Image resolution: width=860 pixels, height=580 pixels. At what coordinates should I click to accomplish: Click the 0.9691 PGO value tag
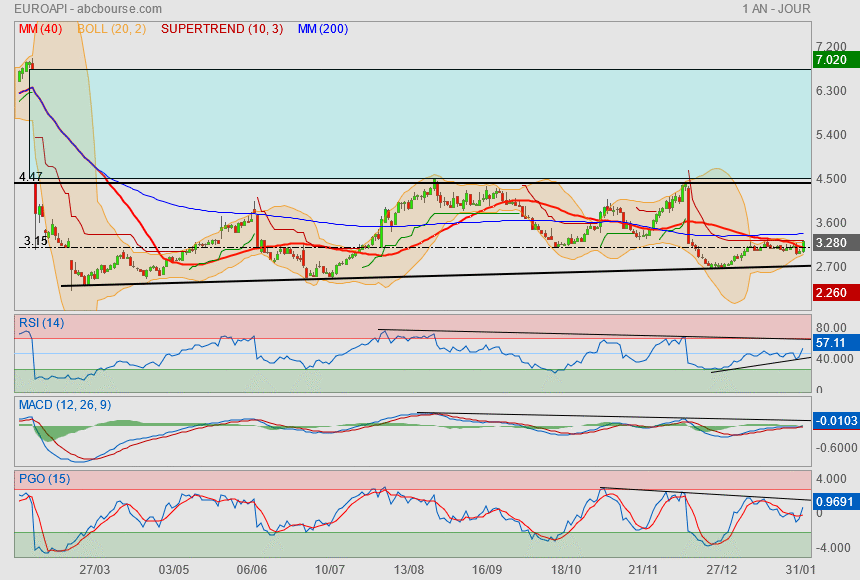coord(836,502)
